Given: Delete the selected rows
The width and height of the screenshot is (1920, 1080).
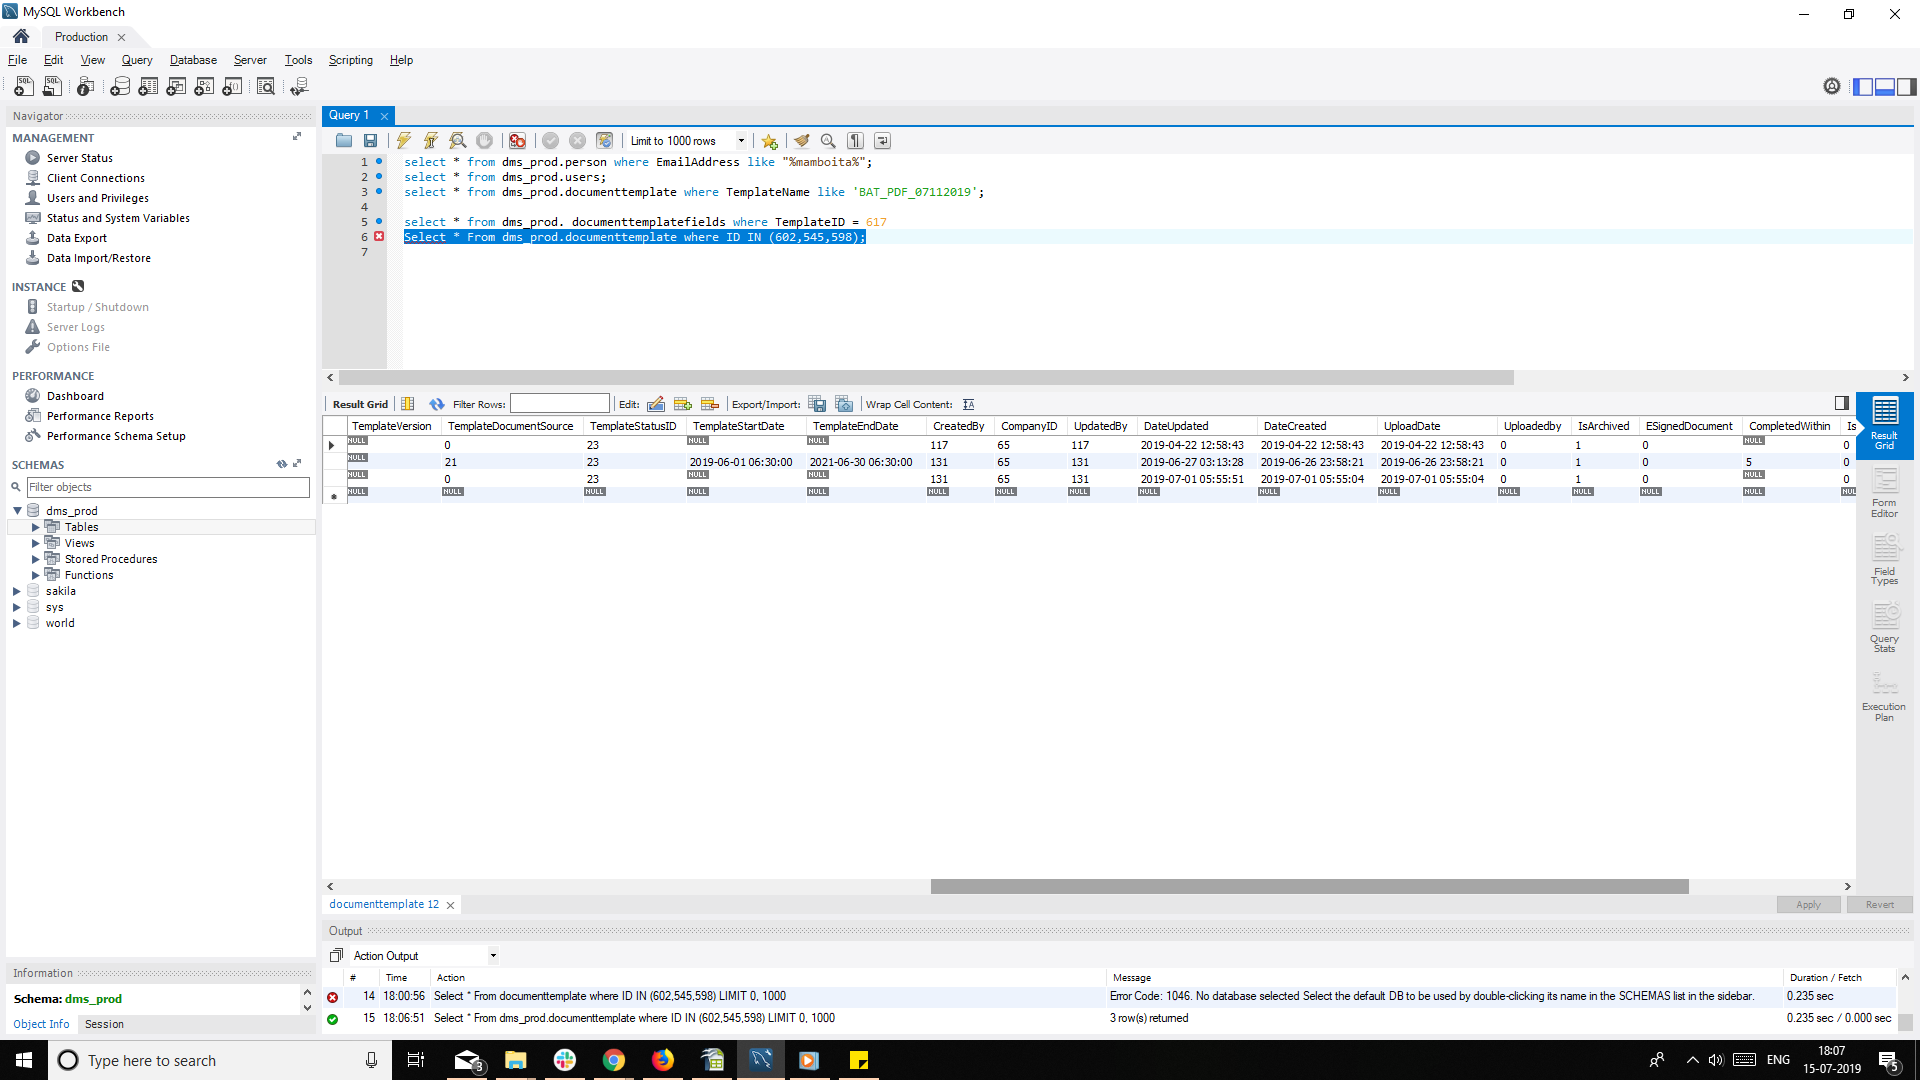Looking at the screenshot, I should pyautogui.click(x=710, y=404).
